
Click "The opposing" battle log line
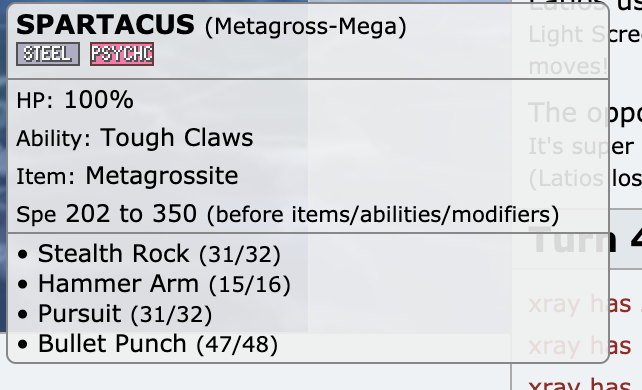click(x=585, y=113)
